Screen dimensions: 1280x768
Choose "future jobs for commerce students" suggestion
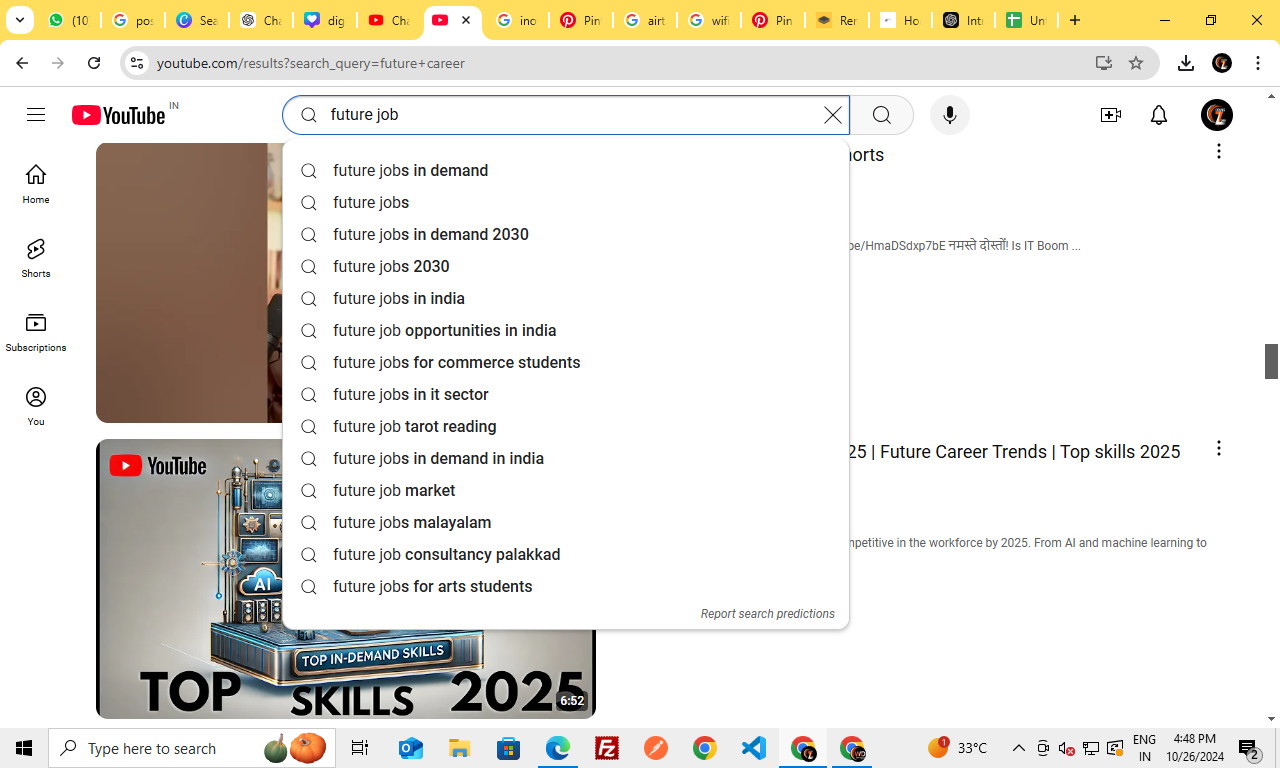tap(566, 362)
